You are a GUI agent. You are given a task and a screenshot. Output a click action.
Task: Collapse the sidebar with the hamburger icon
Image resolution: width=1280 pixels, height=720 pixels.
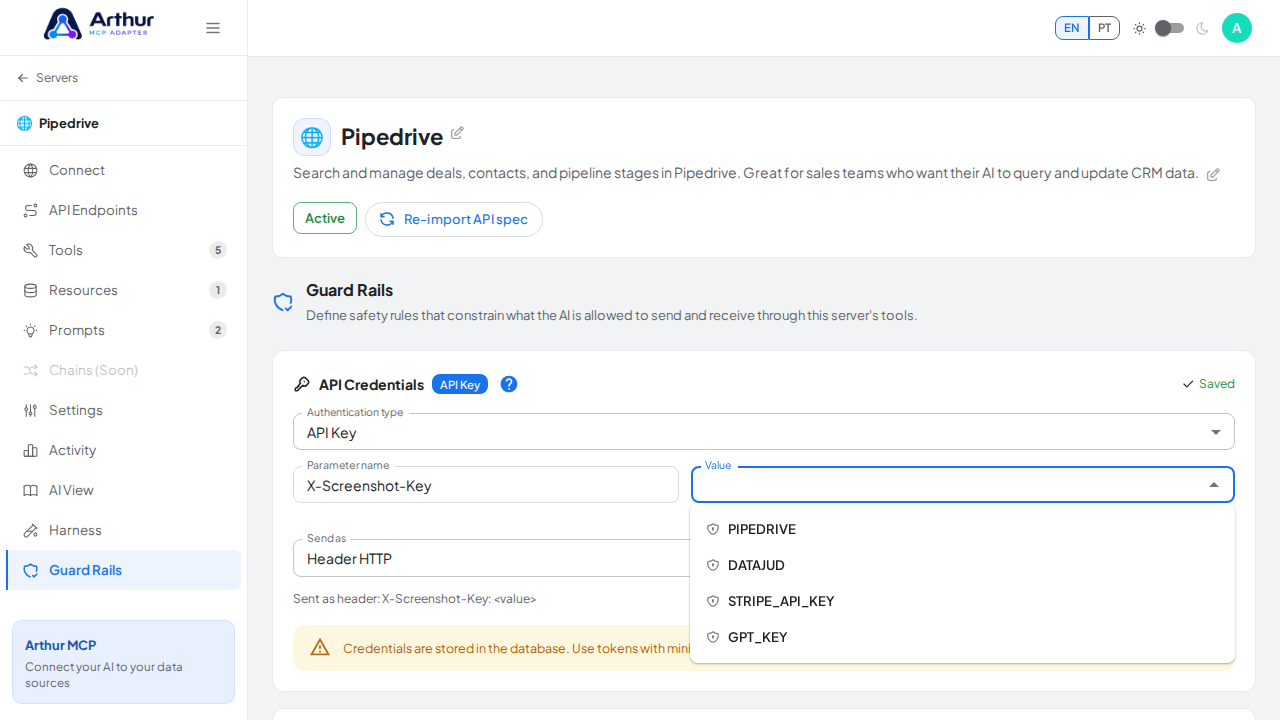[x=213, y=28]
